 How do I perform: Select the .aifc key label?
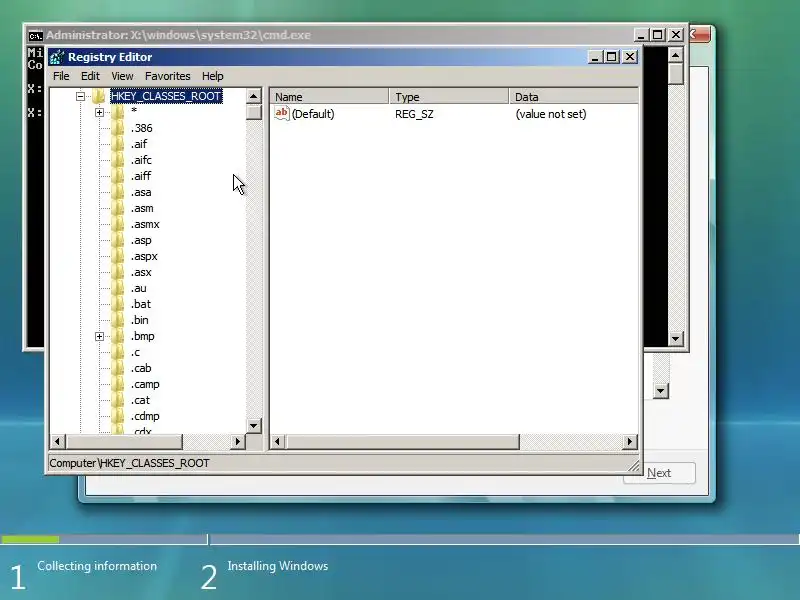pyautogui.click(x=141, y=160)
